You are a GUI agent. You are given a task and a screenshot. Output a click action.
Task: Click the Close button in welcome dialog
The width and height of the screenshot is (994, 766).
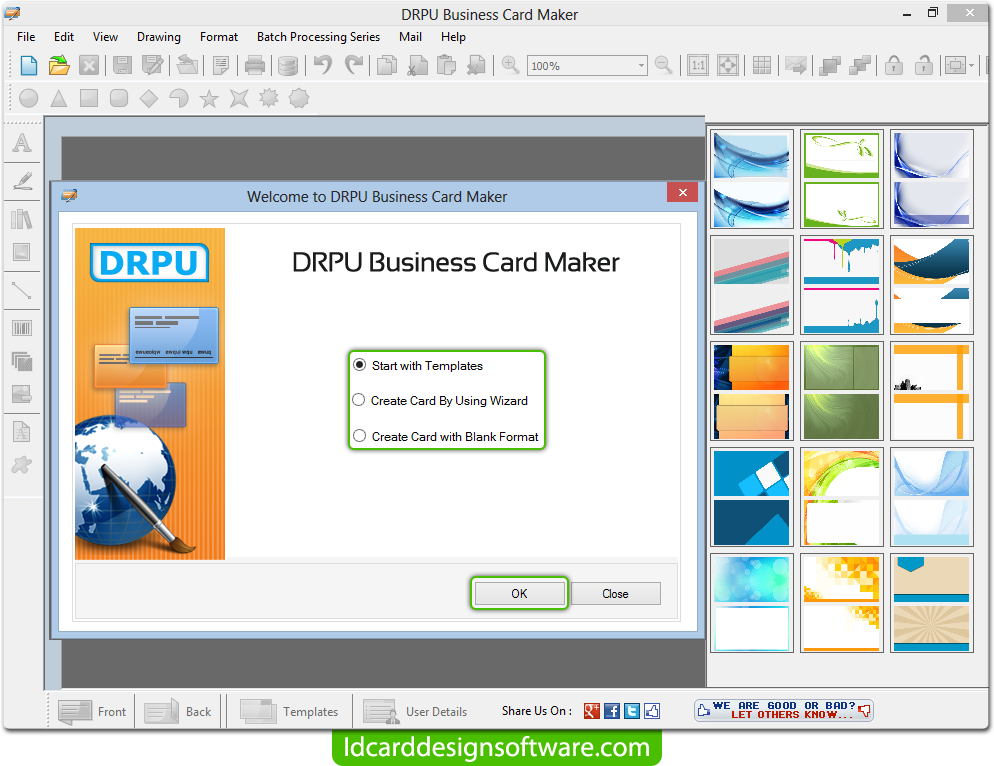[x=615, y=593]
